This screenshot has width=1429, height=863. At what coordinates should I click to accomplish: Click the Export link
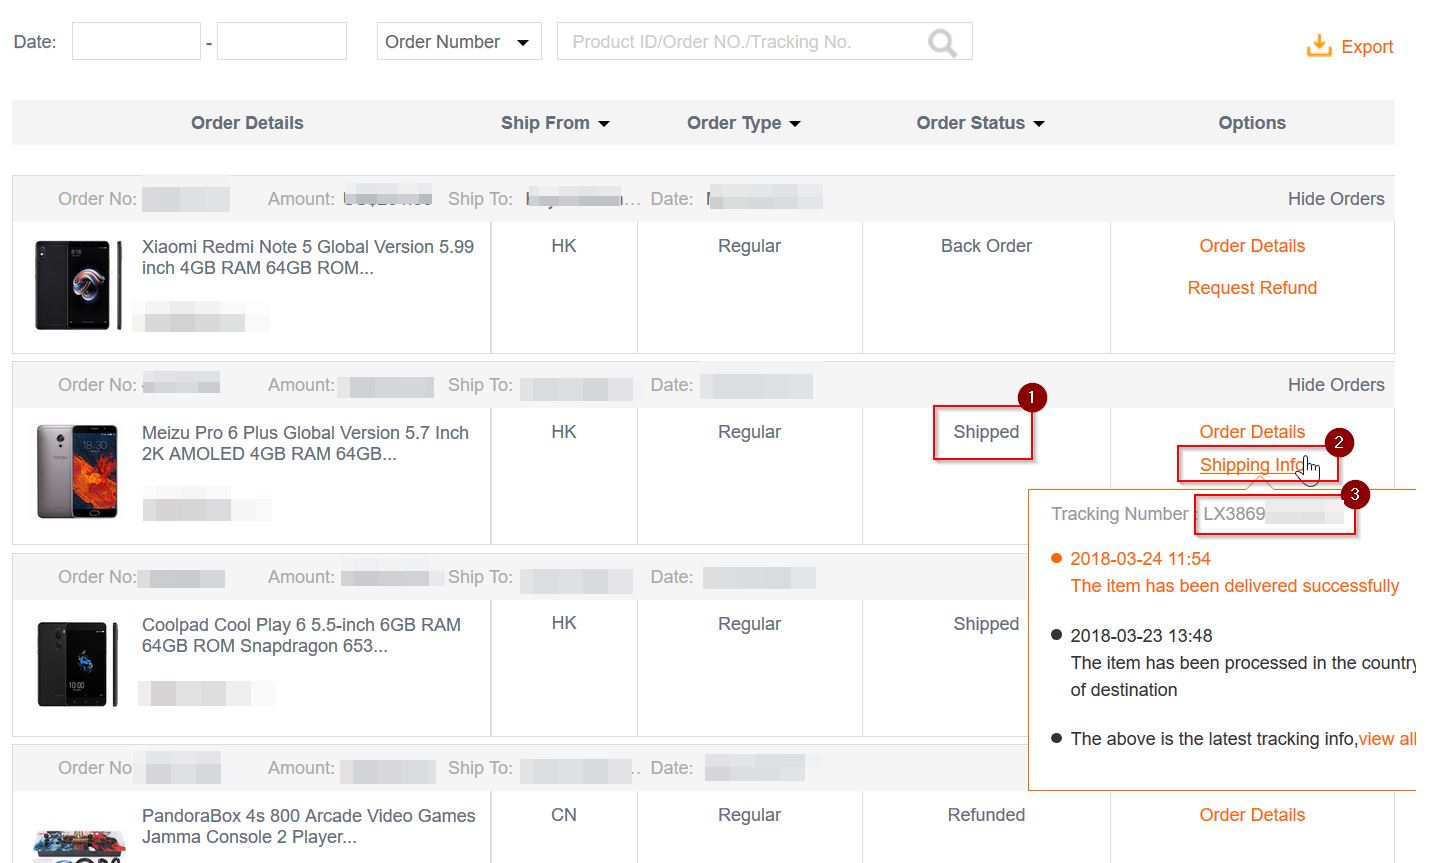[x=1367, y=47]
